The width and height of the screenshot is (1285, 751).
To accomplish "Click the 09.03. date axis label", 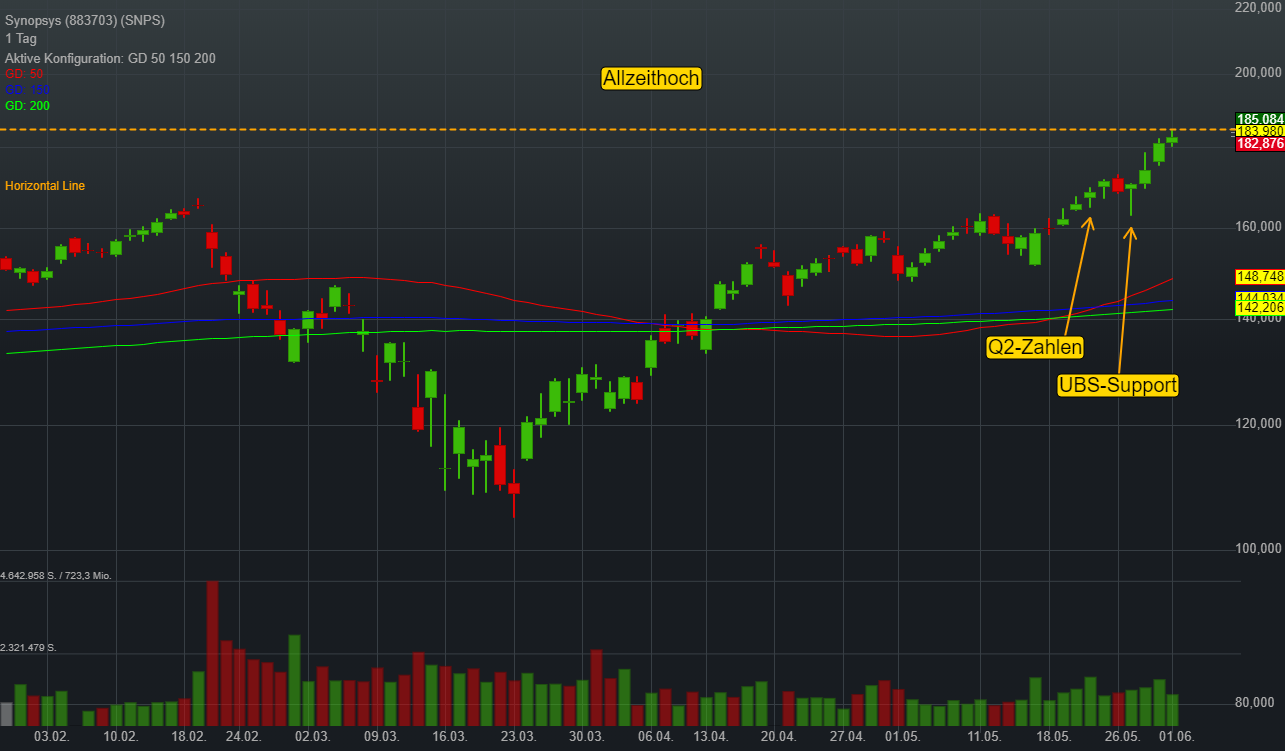I will click(381, 737).
